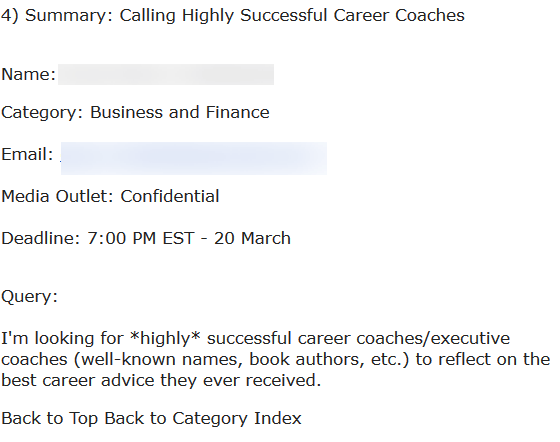Click the Query: label
Image resolution: width=560 pixels, height=442 pixels.
[29, 297]
